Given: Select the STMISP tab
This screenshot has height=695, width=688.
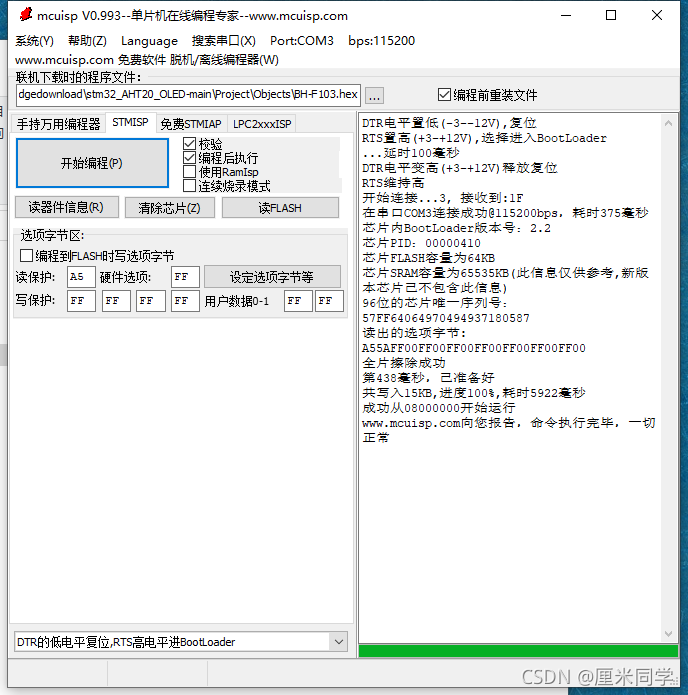Looking at the screenshot, I should [130, 122].
